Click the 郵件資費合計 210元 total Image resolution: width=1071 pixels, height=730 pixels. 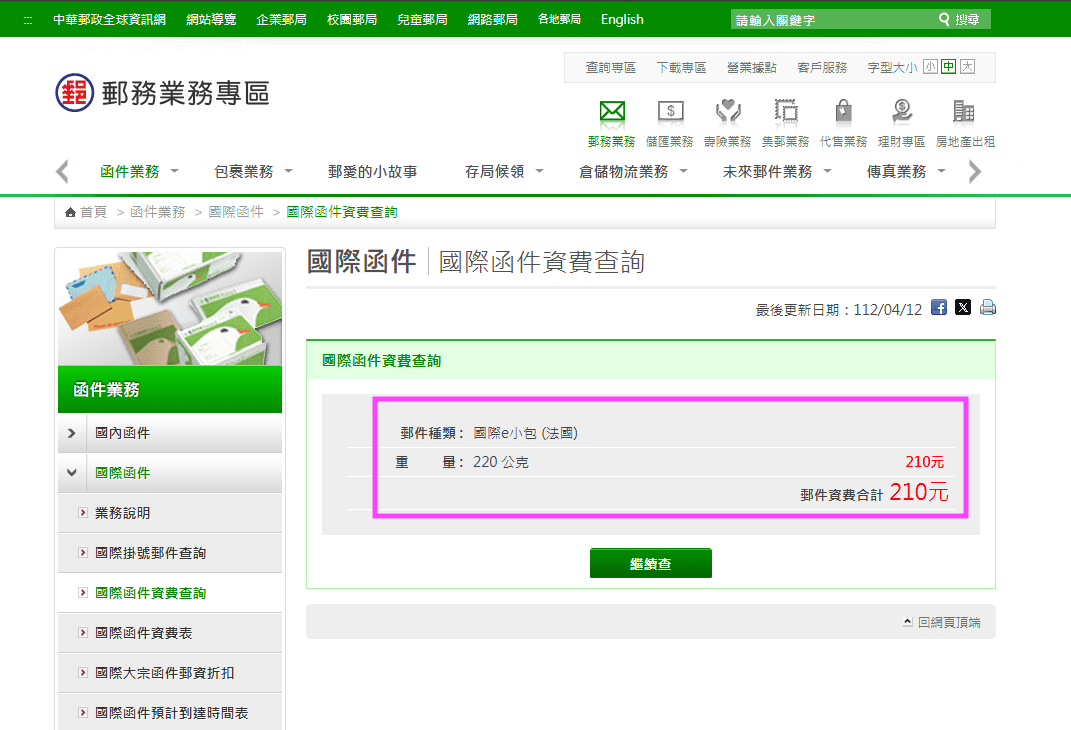pyautogui.click(x=874, y=492)
